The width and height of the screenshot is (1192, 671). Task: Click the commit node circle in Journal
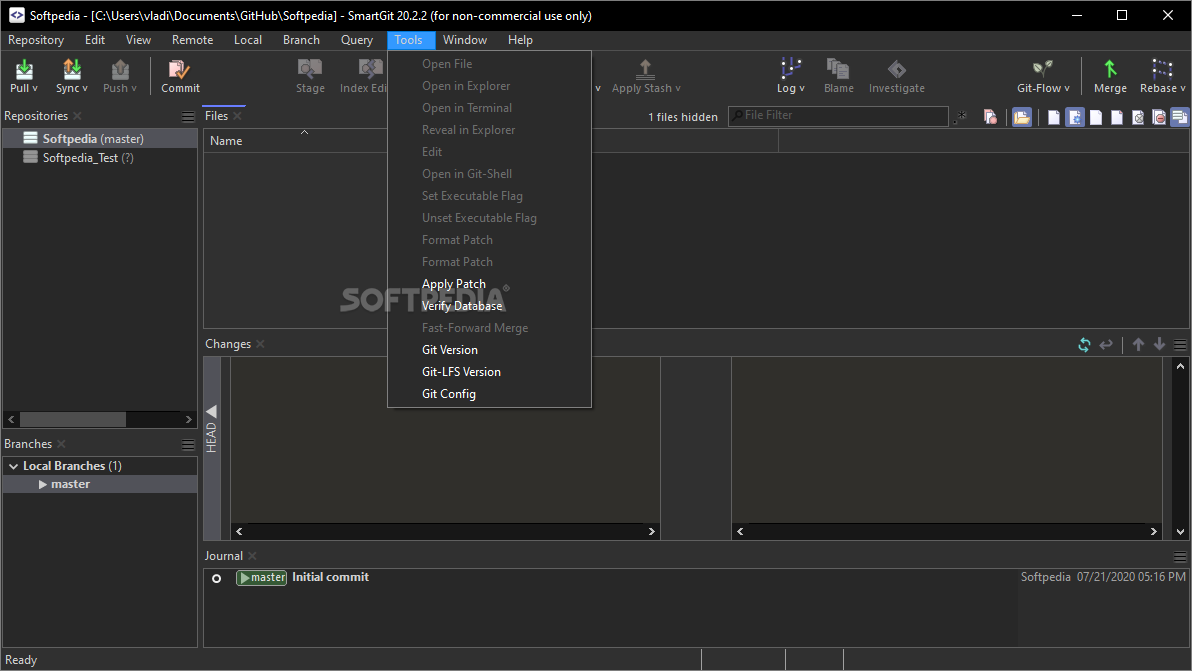pyautogui.click(x=217, y=578)
